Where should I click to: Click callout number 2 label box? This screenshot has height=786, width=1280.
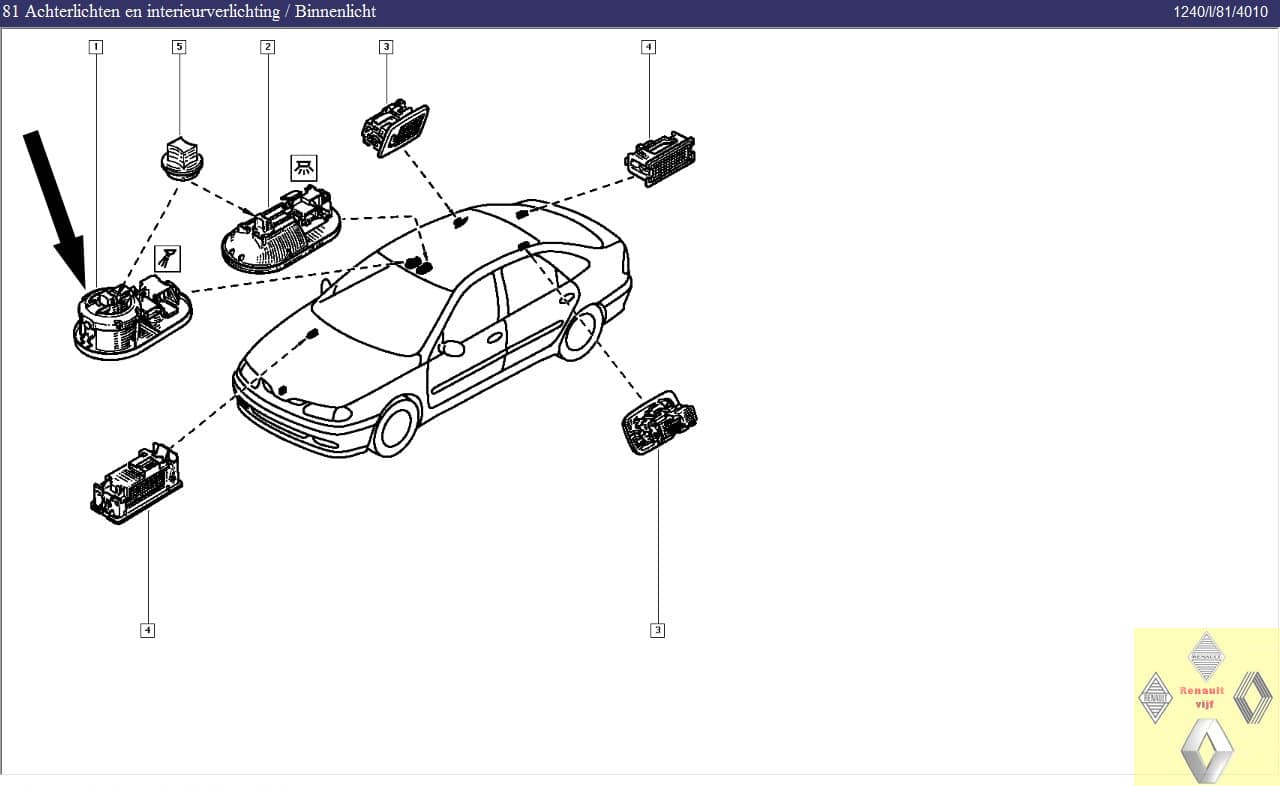(x=267, y=47)
